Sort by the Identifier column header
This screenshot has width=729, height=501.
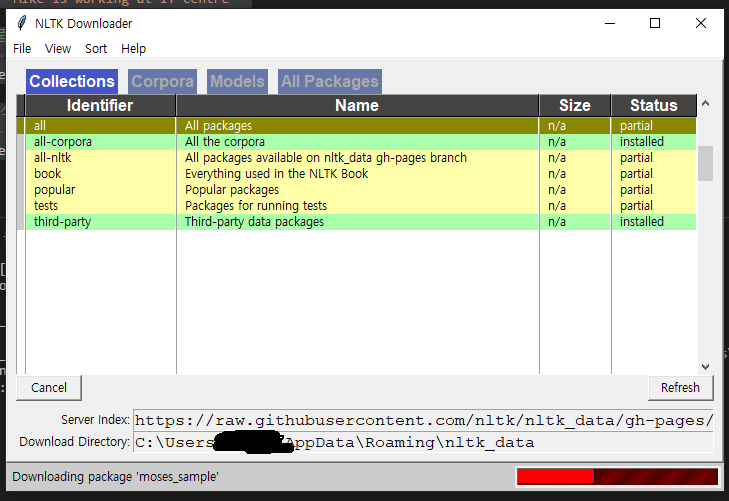point(100,105)
